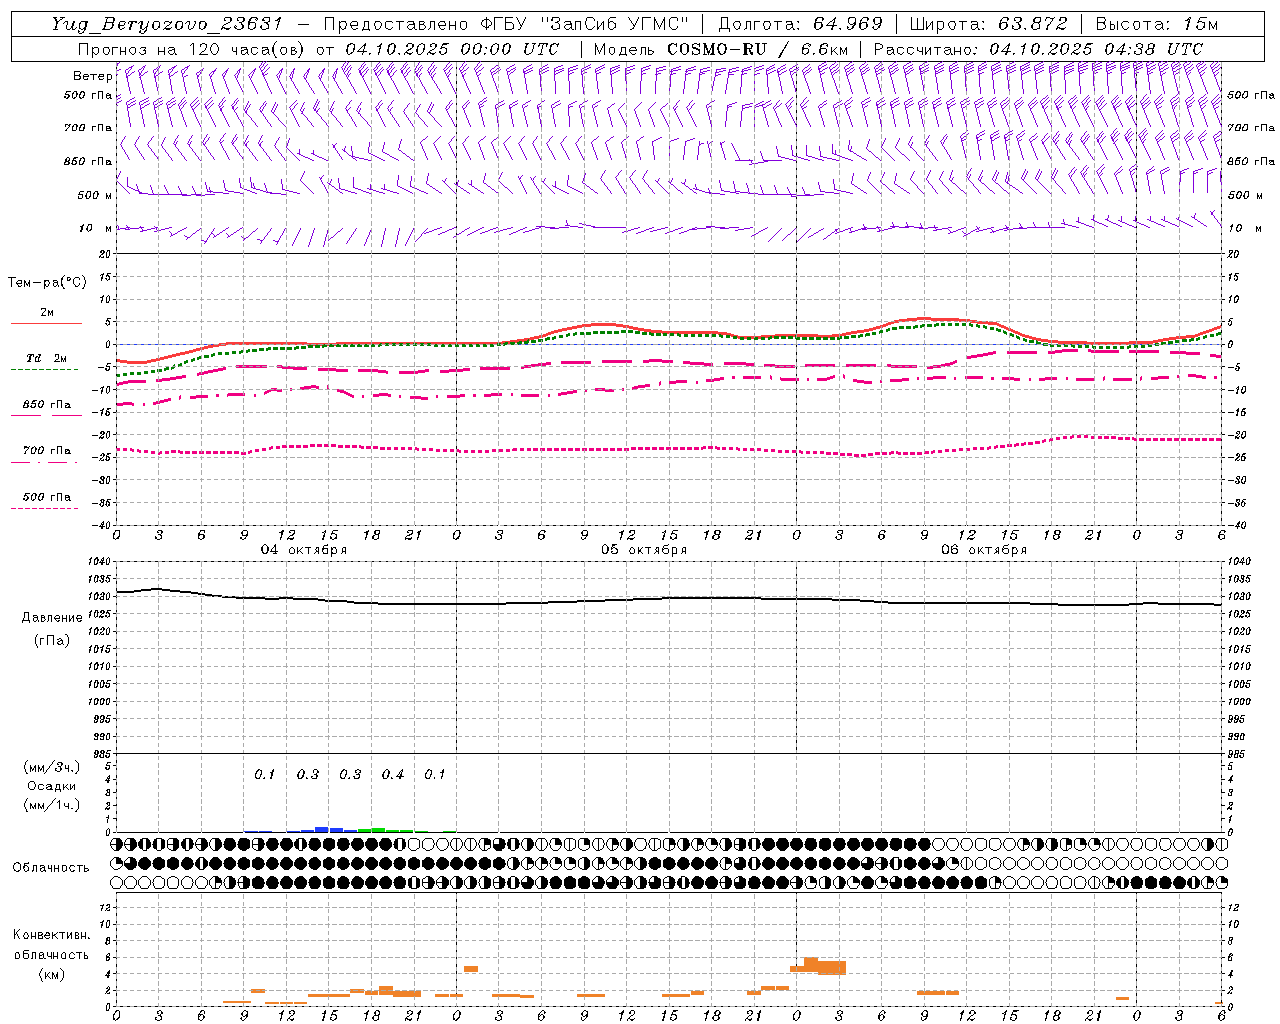Select the model name "COSMO-RU / 6.6км"

(759, 49)
